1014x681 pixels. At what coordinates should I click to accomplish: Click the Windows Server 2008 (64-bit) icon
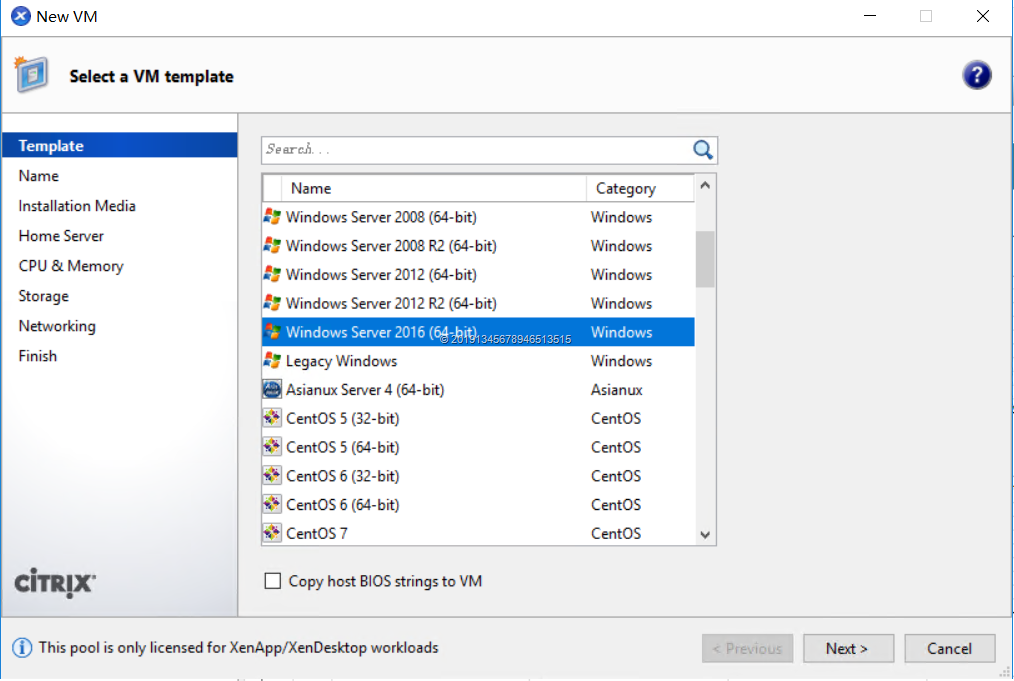(x=272, y=217)
